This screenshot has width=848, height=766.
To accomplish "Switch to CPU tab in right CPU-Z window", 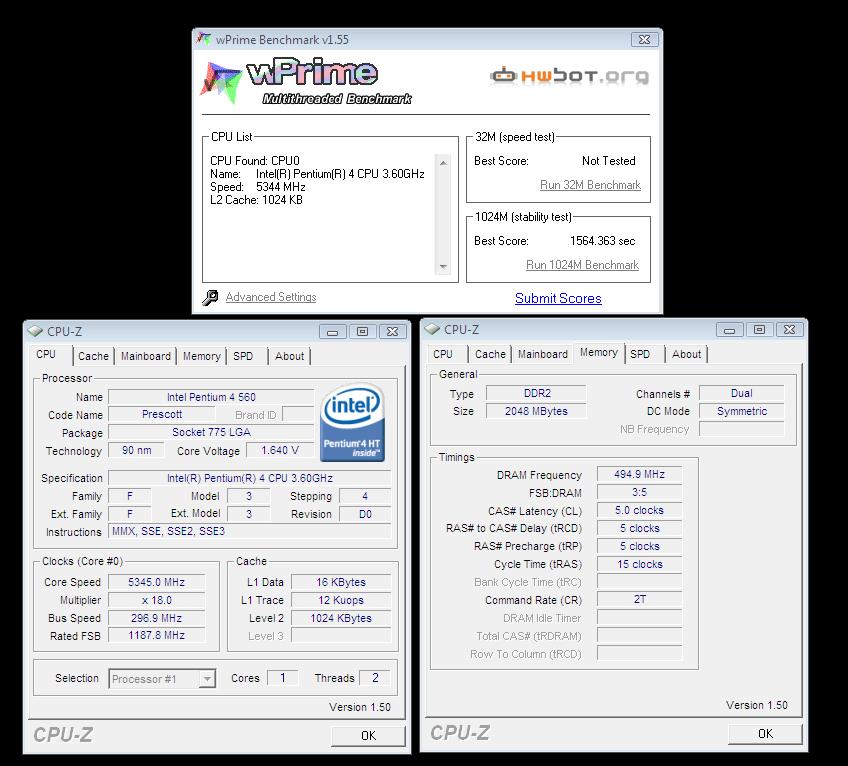I will click(x=443, y=354).
